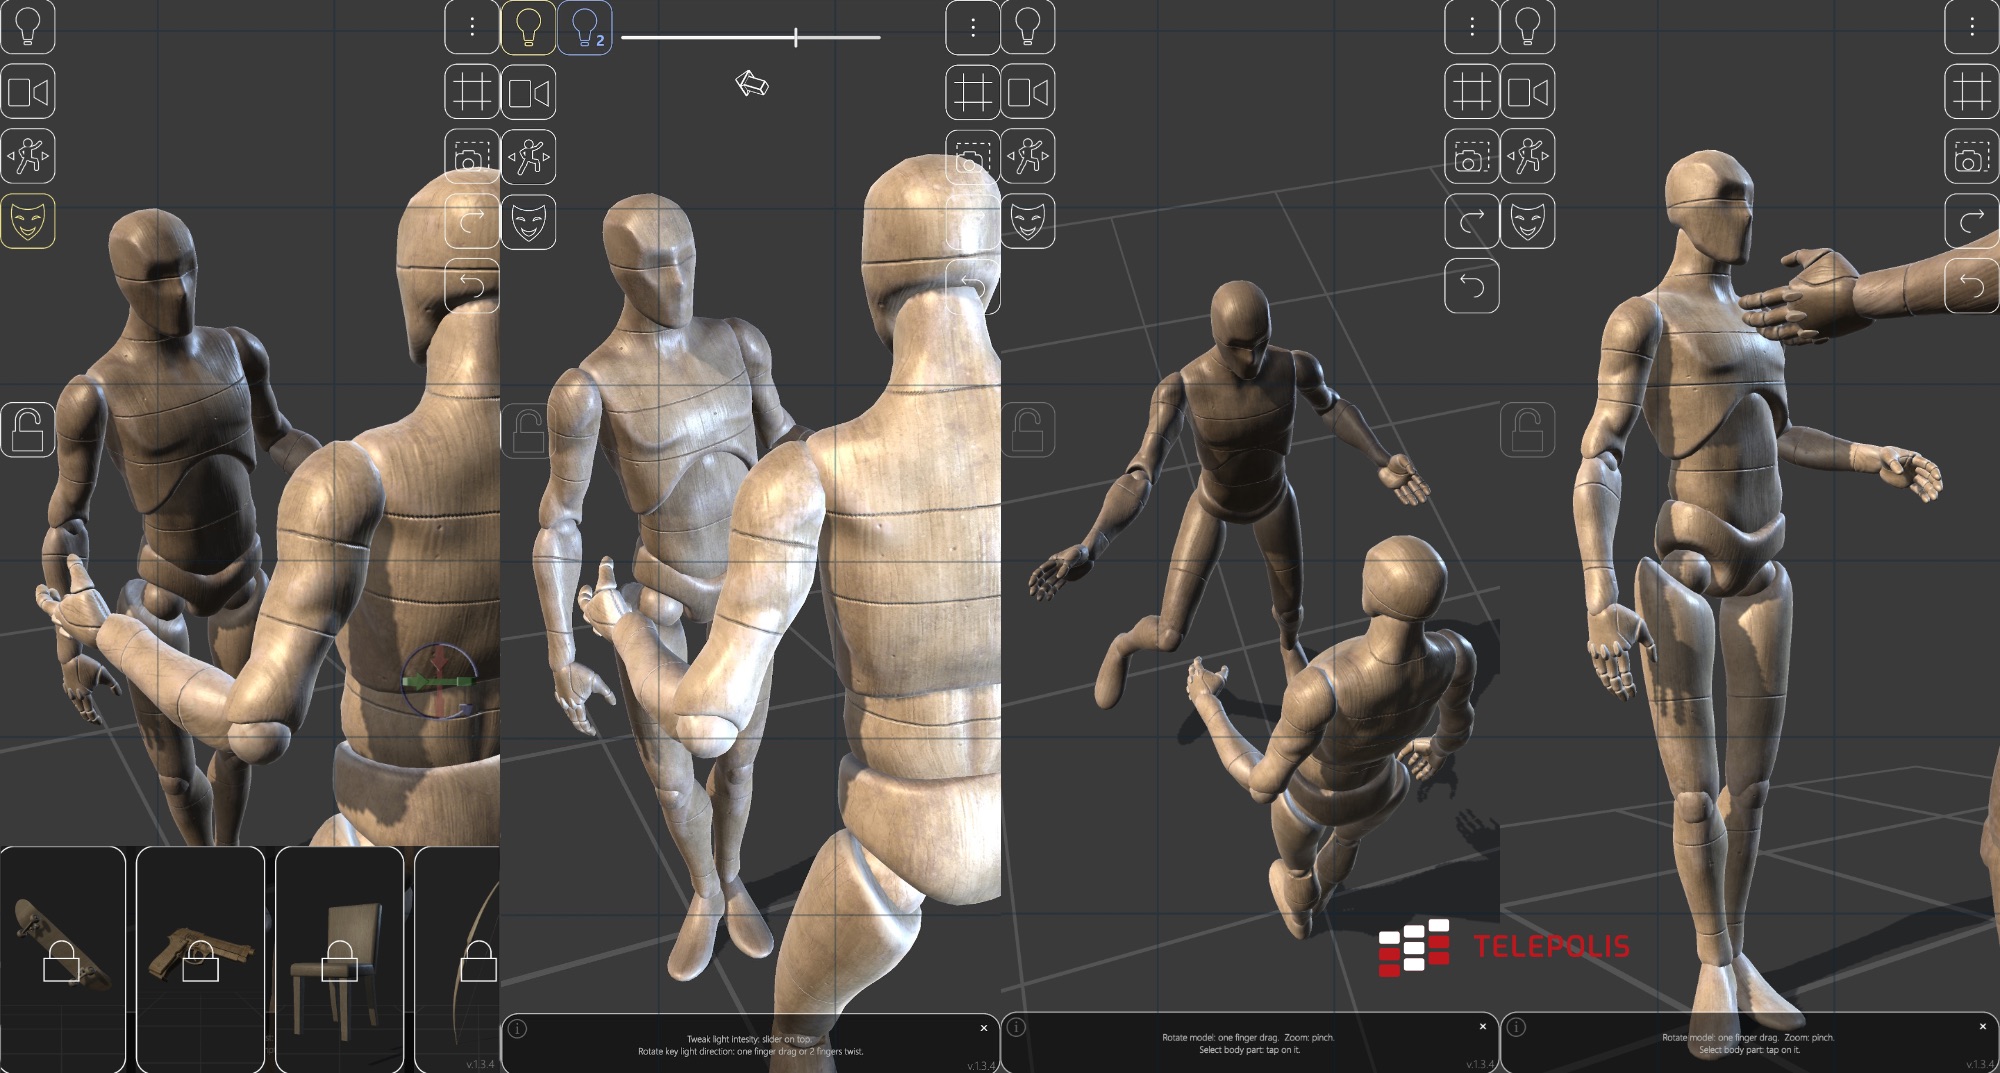Expand the three-dots menu in third screenshot
The height and width of the screenshot is (1073, 2000).
coord(1472,27)
